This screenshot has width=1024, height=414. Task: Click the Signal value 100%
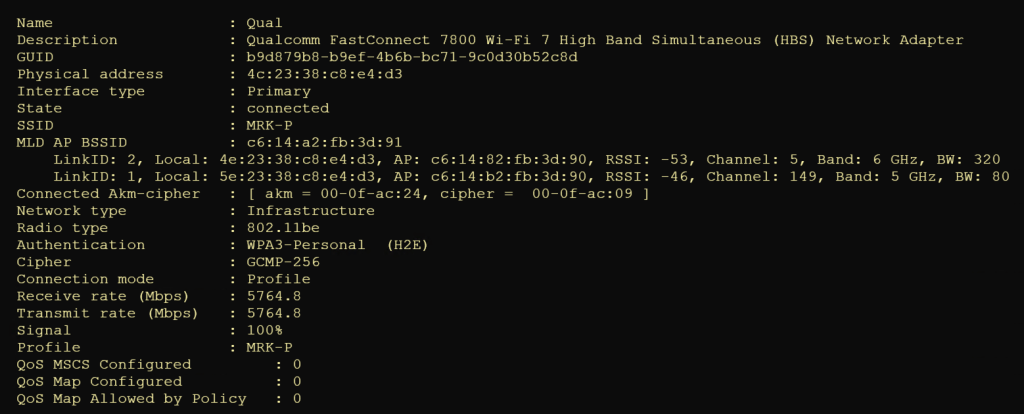(x=264, y=330)
